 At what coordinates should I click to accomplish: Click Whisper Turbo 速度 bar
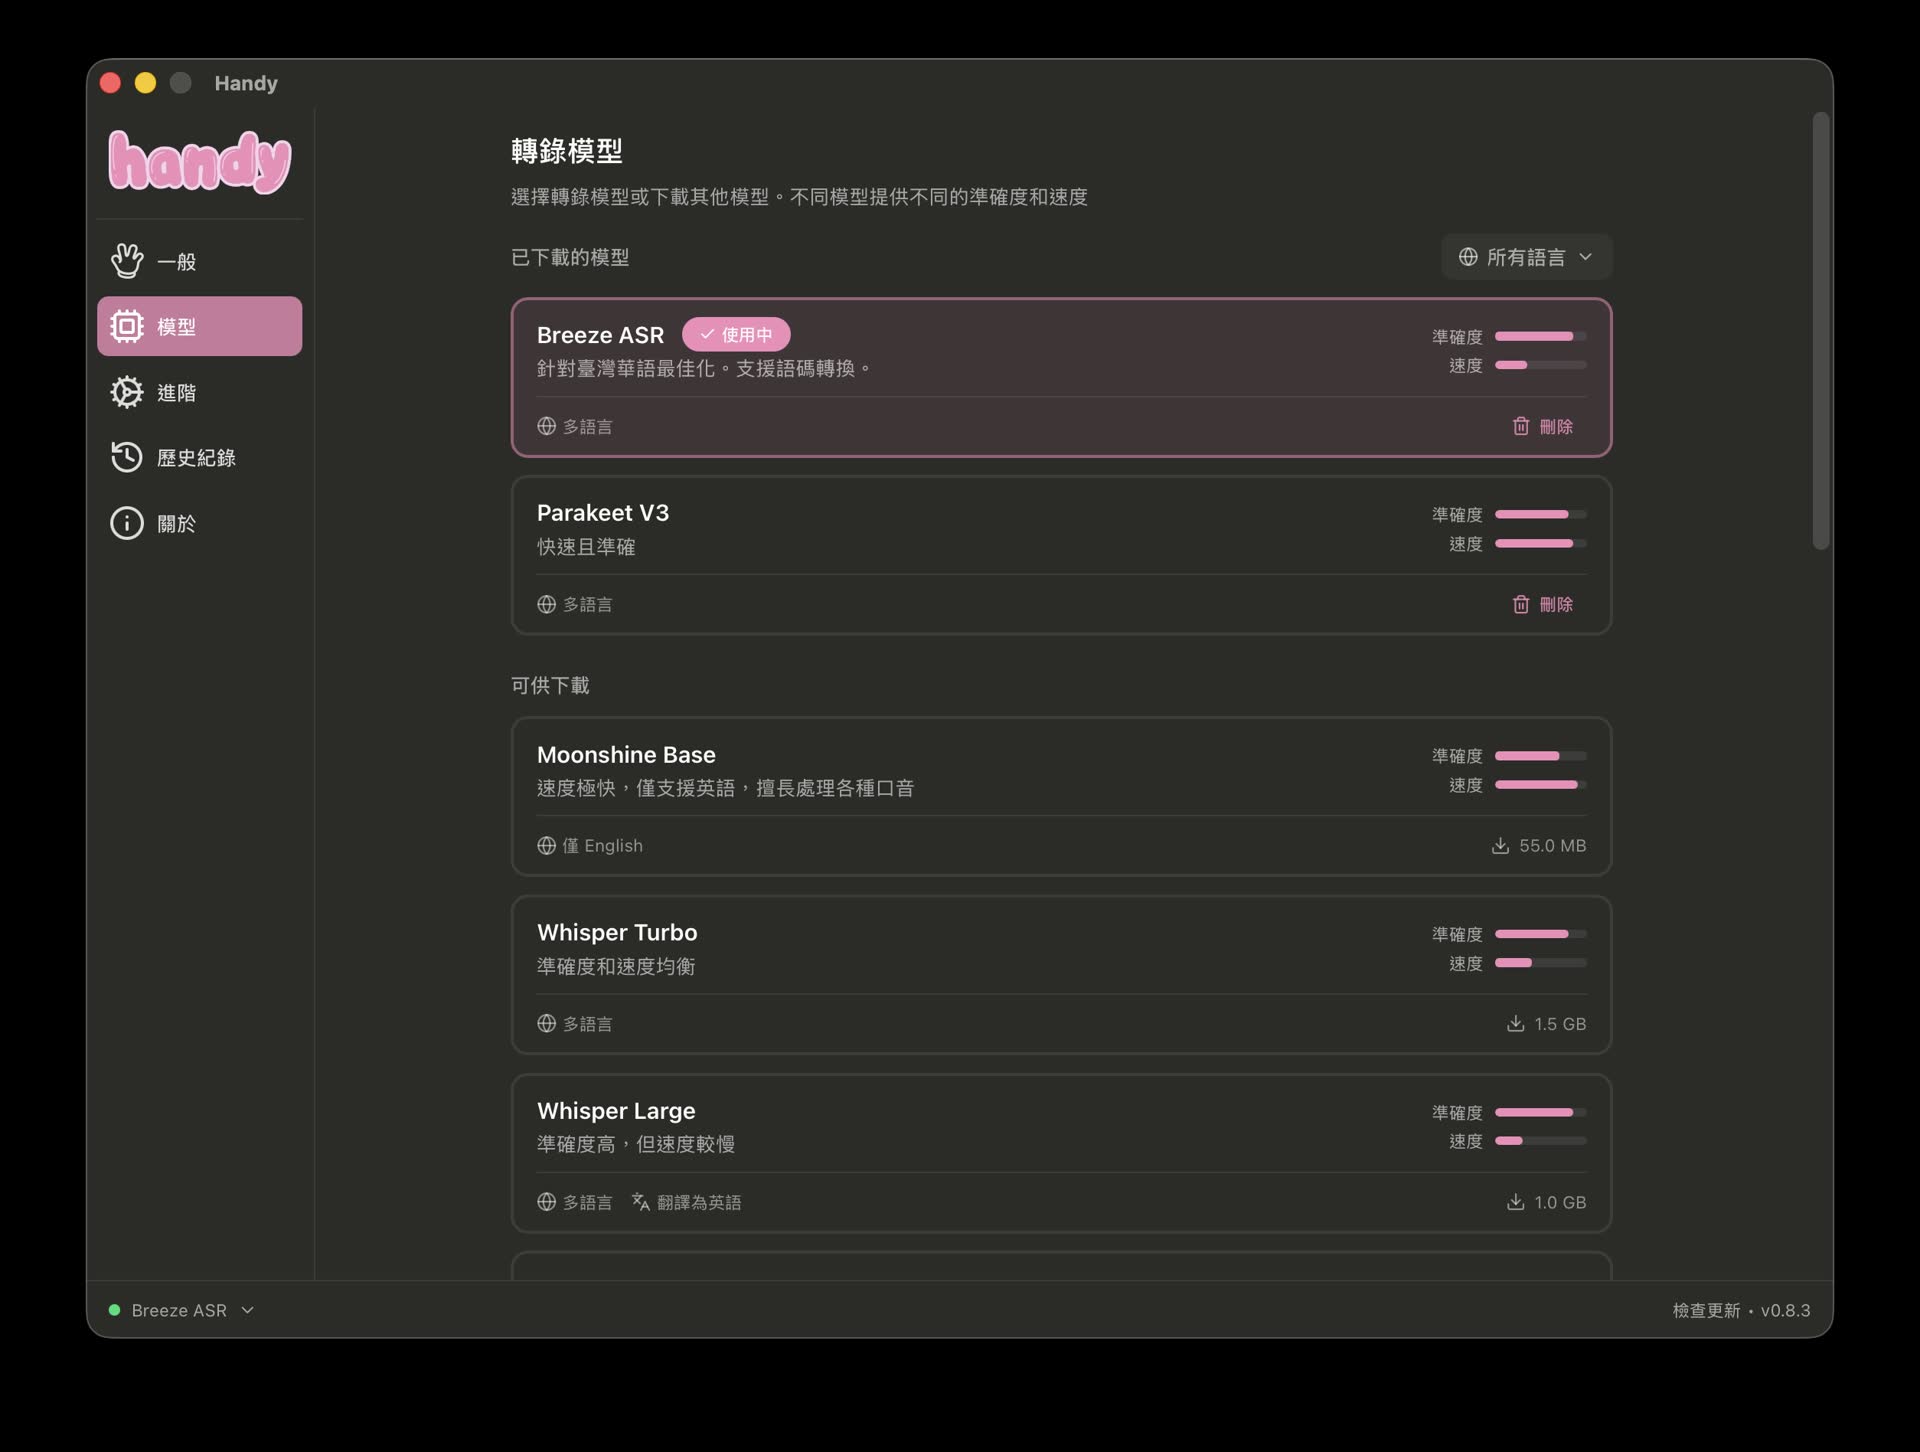point(1541,963)
